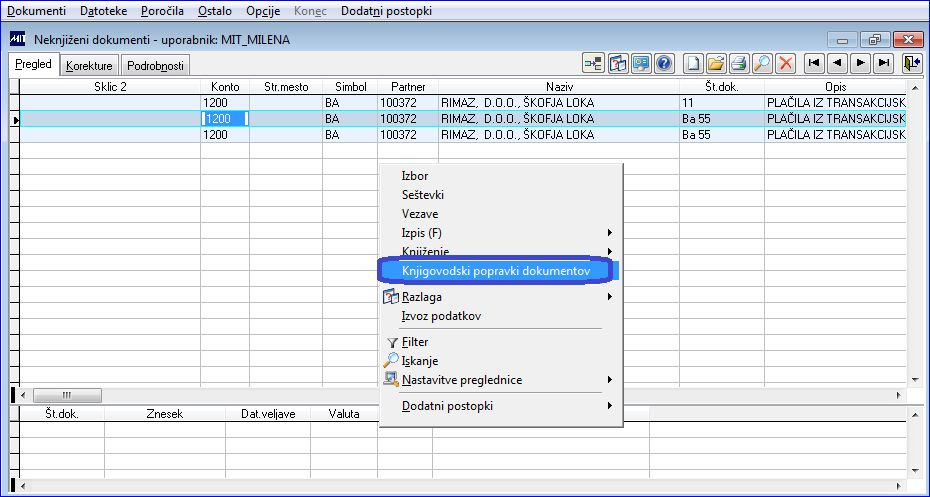Click the Simbol column header
The width and height of the screenshot is (930, 497).
click(350, 87)
